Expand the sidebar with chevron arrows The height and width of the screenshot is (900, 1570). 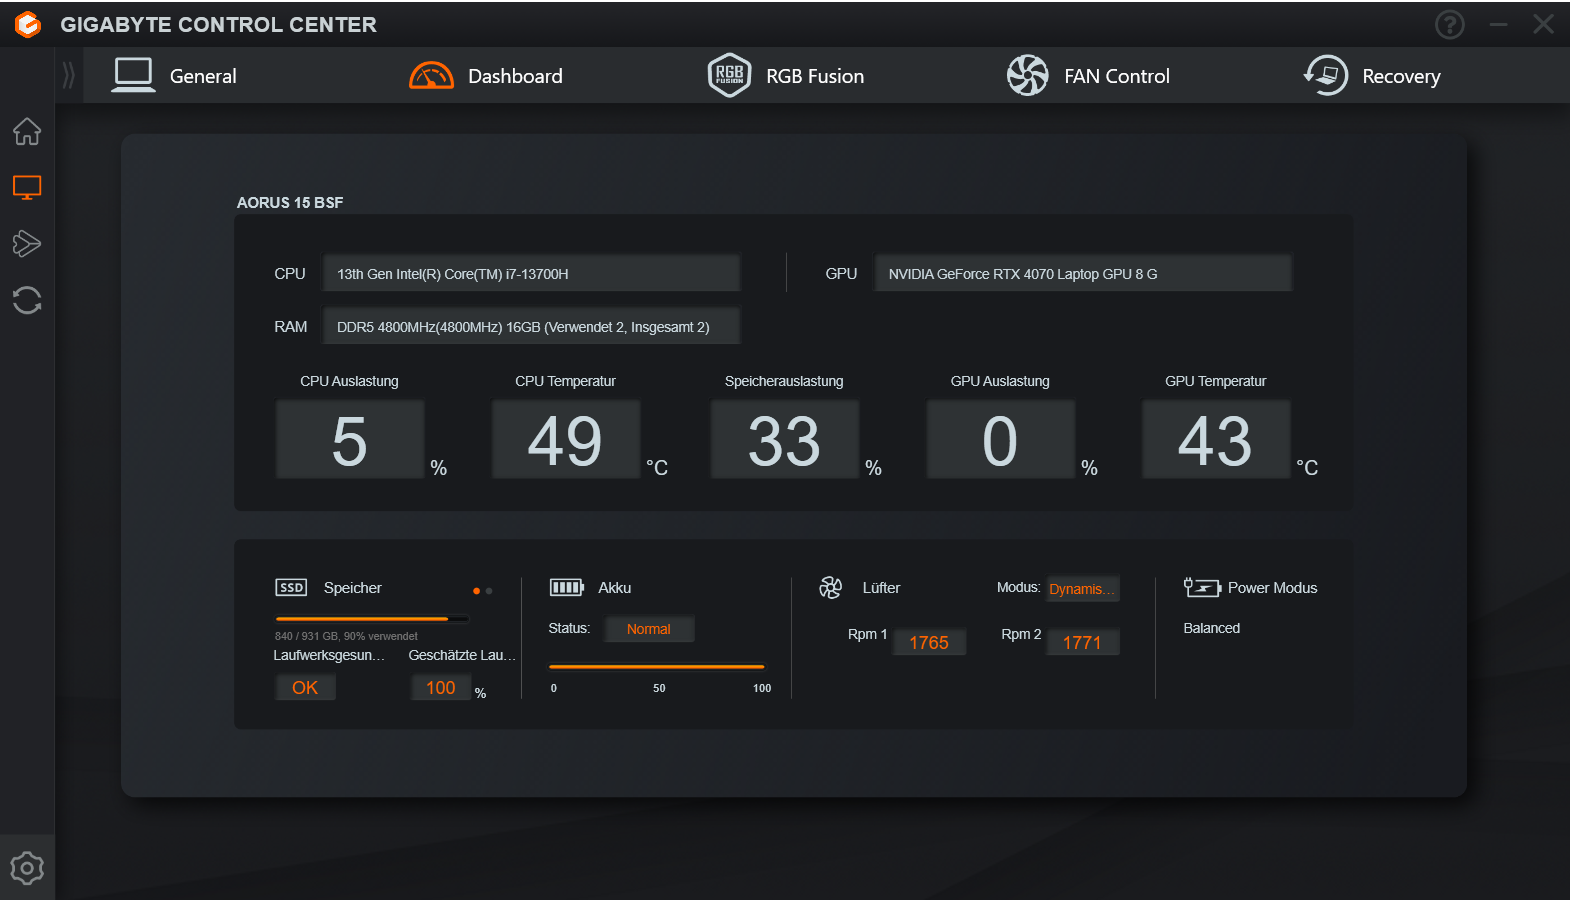(68, 75)
